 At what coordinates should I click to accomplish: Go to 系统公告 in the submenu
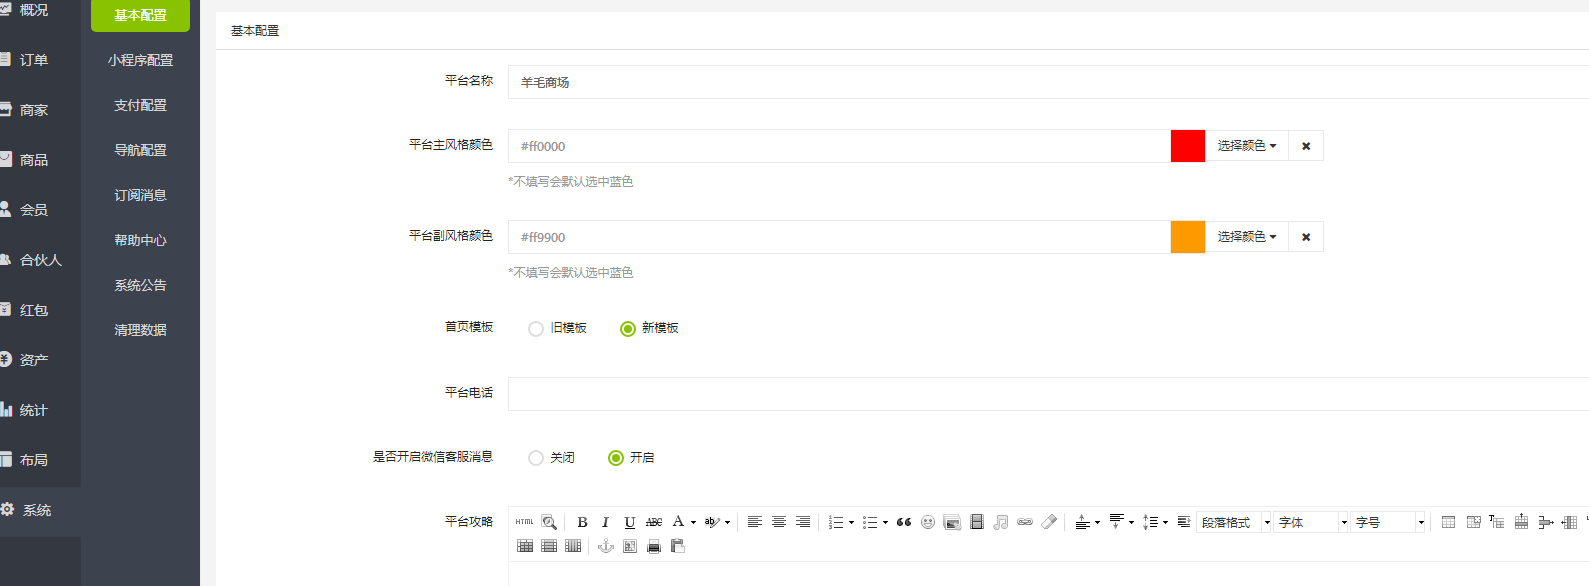(140, 285)
